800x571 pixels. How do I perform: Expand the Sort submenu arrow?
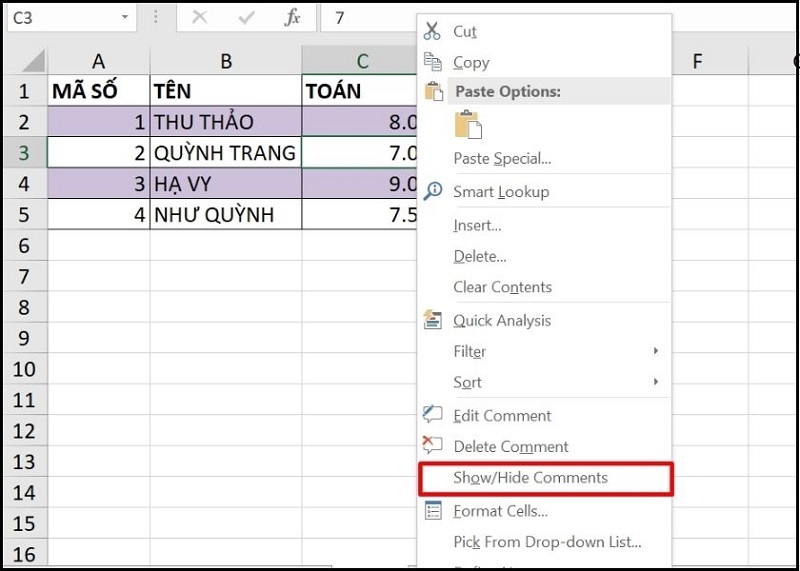point(656,382)
